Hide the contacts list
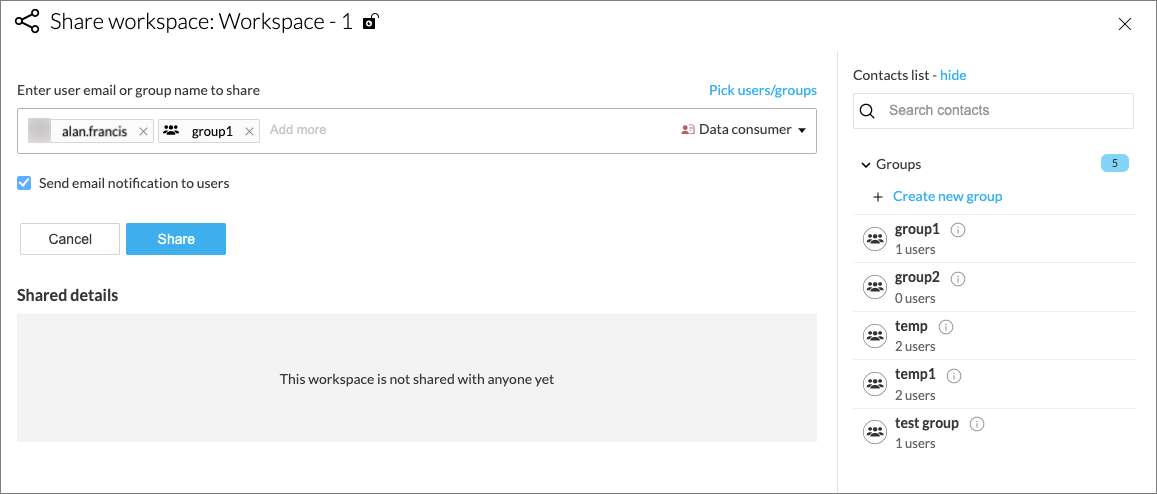This screenshot has width=1157, height=494. (953, 75)
